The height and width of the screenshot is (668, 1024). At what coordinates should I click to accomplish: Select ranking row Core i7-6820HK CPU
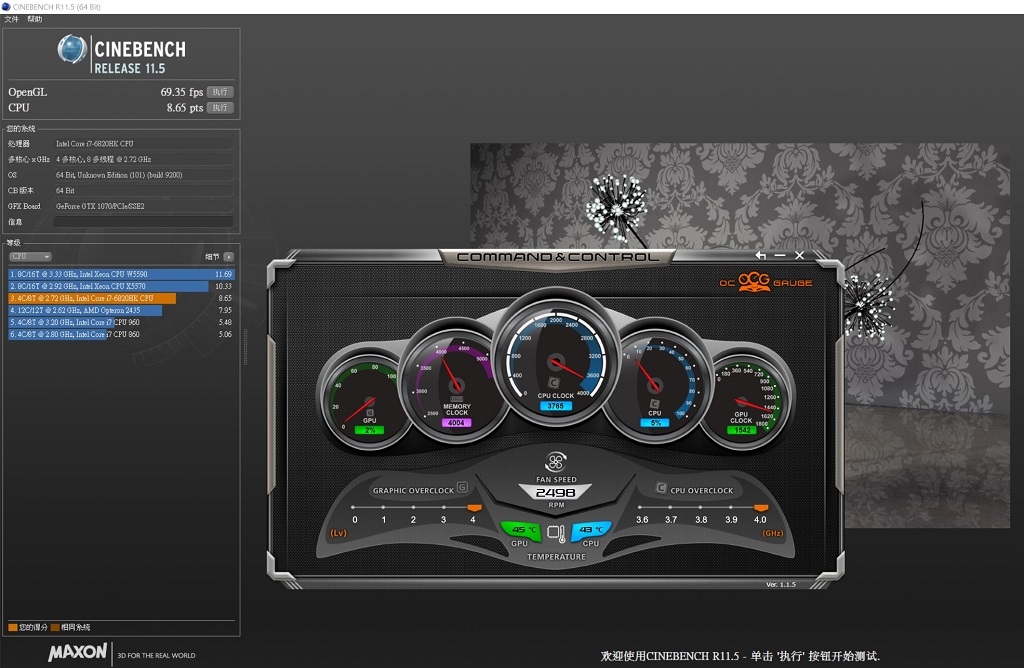[x=121, y=298]
